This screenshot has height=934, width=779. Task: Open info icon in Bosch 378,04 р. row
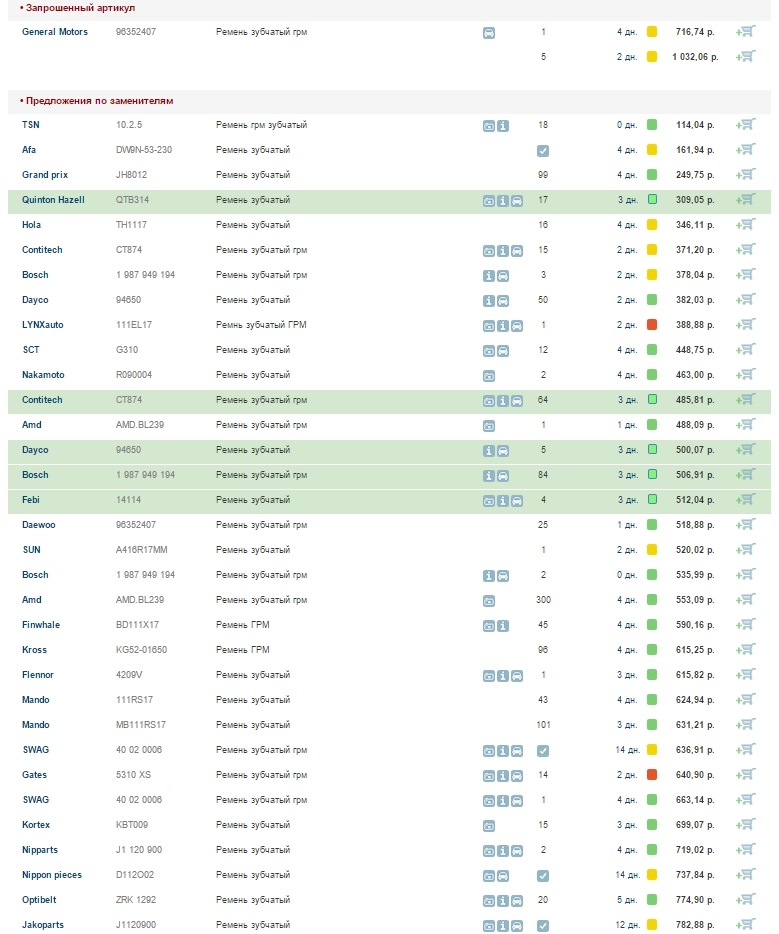(x=488, y=276)
